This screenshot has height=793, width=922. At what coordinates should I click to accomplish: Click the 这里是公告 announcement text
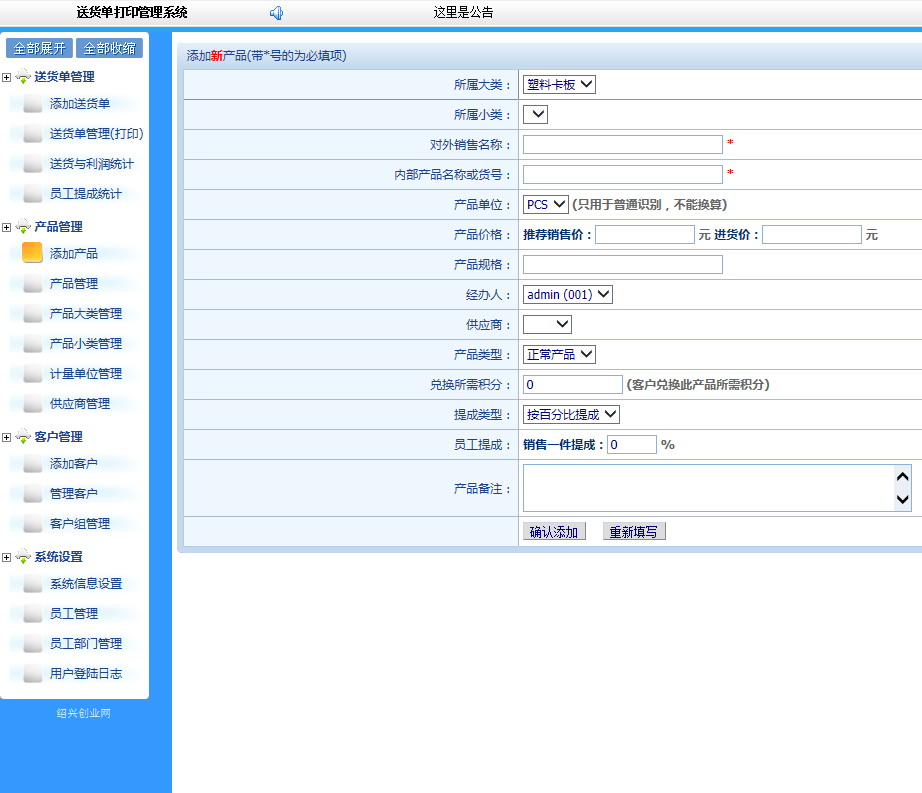pos(463,12)
